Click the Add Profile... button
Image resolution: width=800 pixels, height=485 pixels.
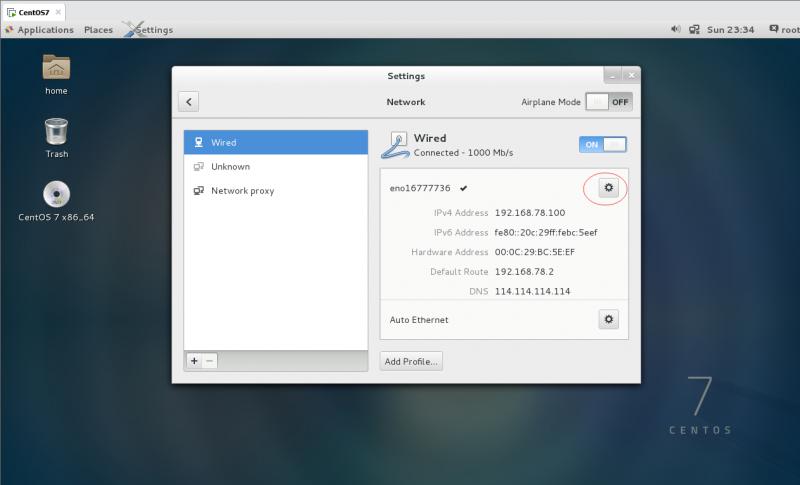click(x=411, y=361)
